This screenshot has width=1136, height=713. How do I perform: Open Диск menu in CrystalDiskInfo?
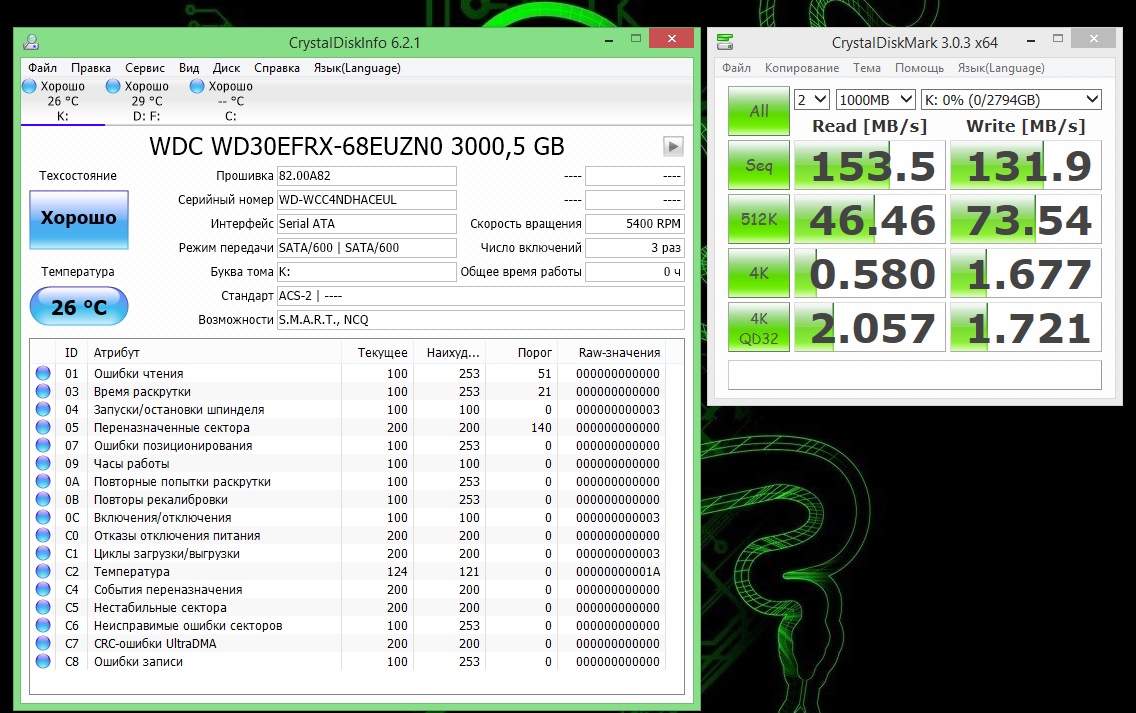226,68
